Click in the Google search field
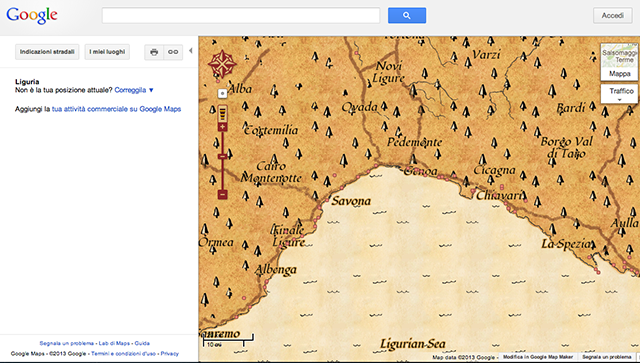640x363 pixels. coord(241,16)
